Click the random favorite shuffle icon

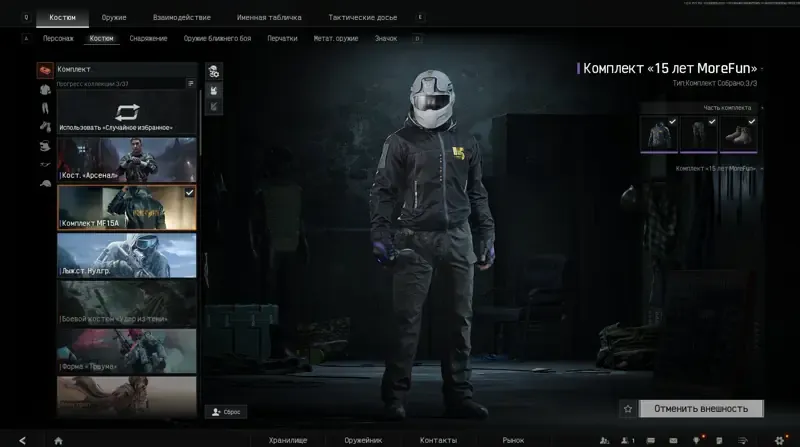point(127,112)
